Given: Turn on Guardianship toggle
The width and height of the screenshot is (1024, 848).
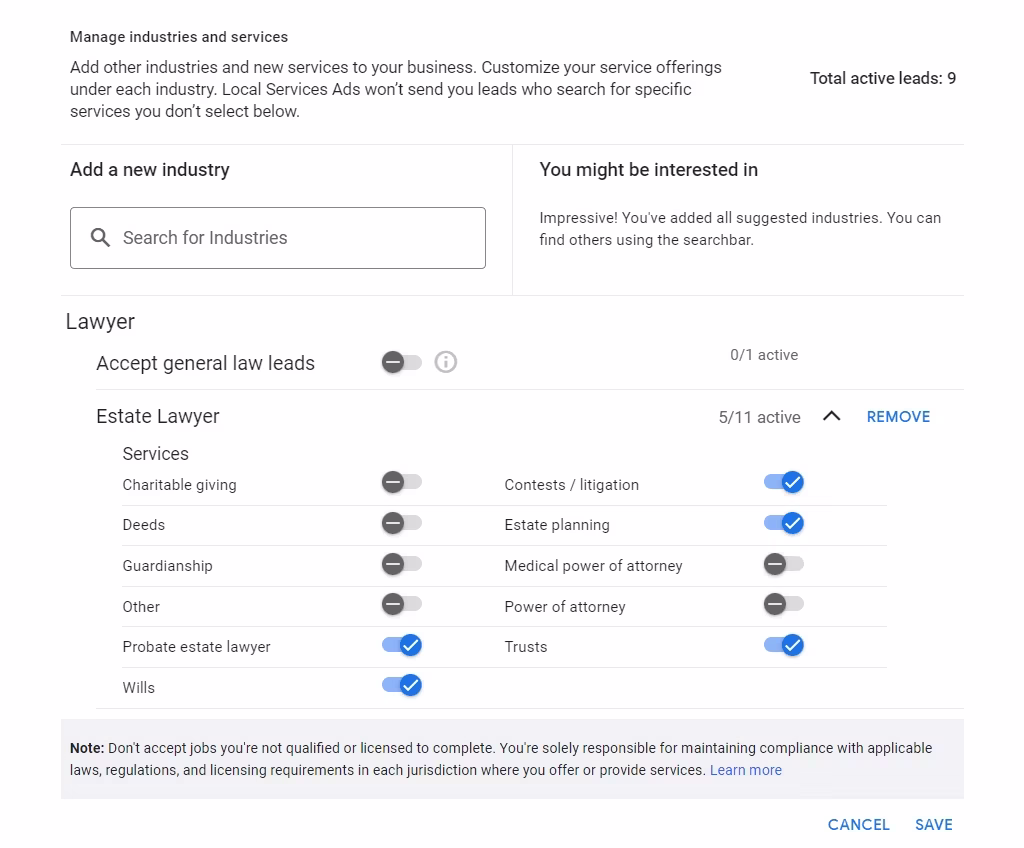Looking at the screenshot, I should (x=402, y=564).
